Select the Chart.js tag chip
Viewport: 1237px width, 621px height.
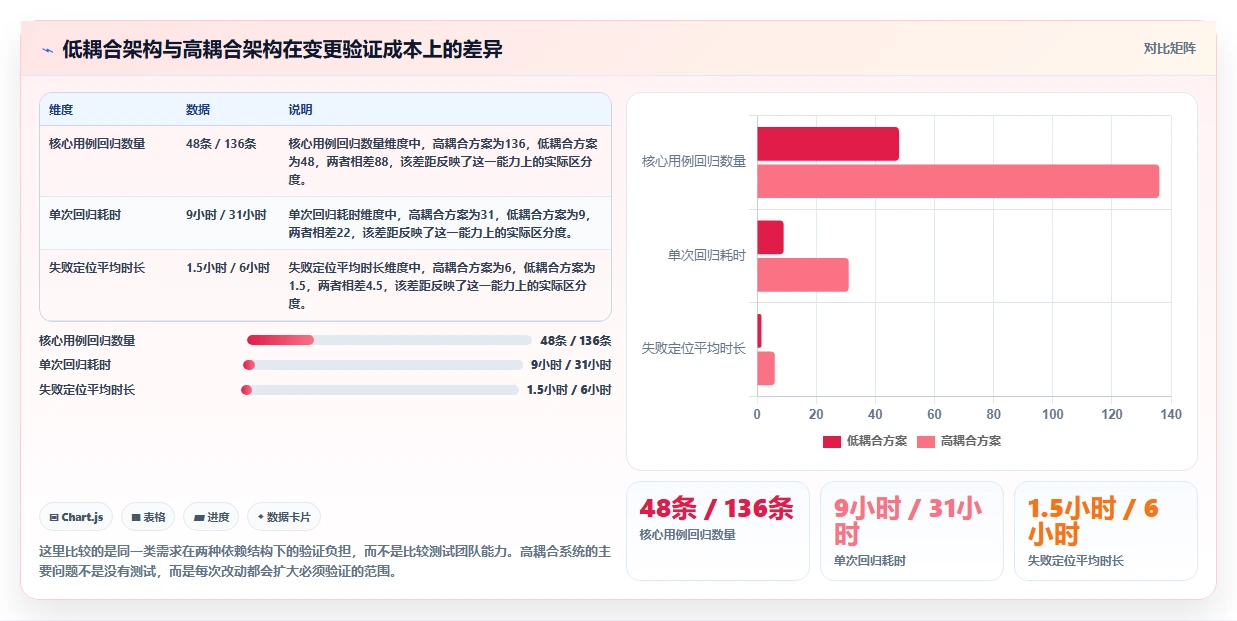(77, 517)
